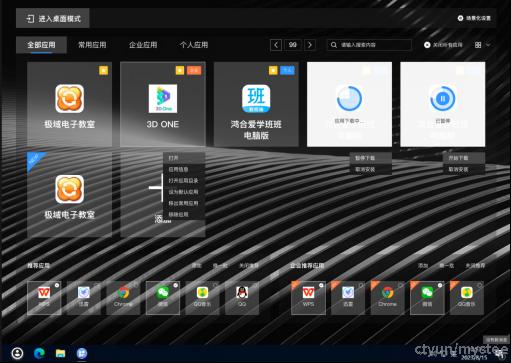Toggle WPS selection circle in 推荐应用

tap(57, 285)
